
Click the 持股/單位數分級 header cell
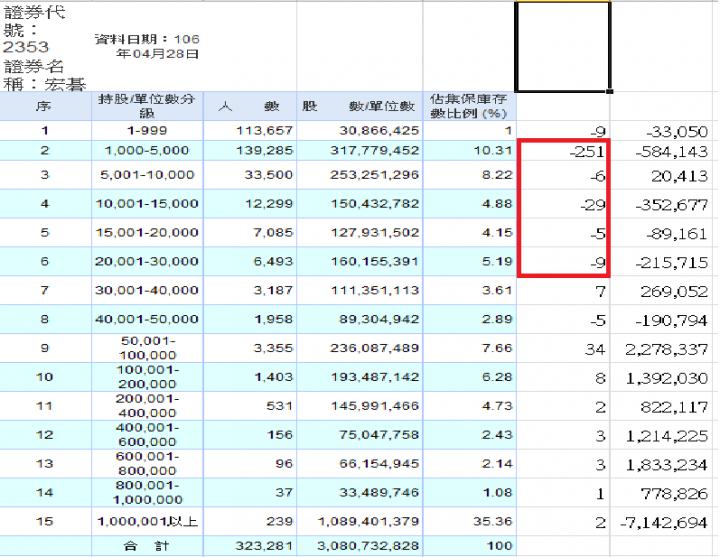click(x=147, y=106)
